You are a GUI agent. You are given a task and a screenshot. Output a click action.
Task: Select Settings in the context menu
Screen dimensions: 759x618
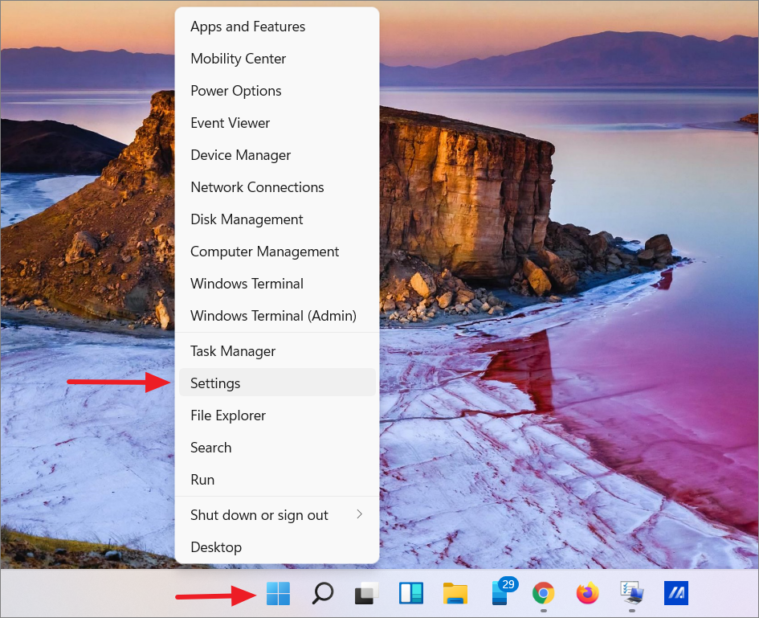click(x=277, y=383)
